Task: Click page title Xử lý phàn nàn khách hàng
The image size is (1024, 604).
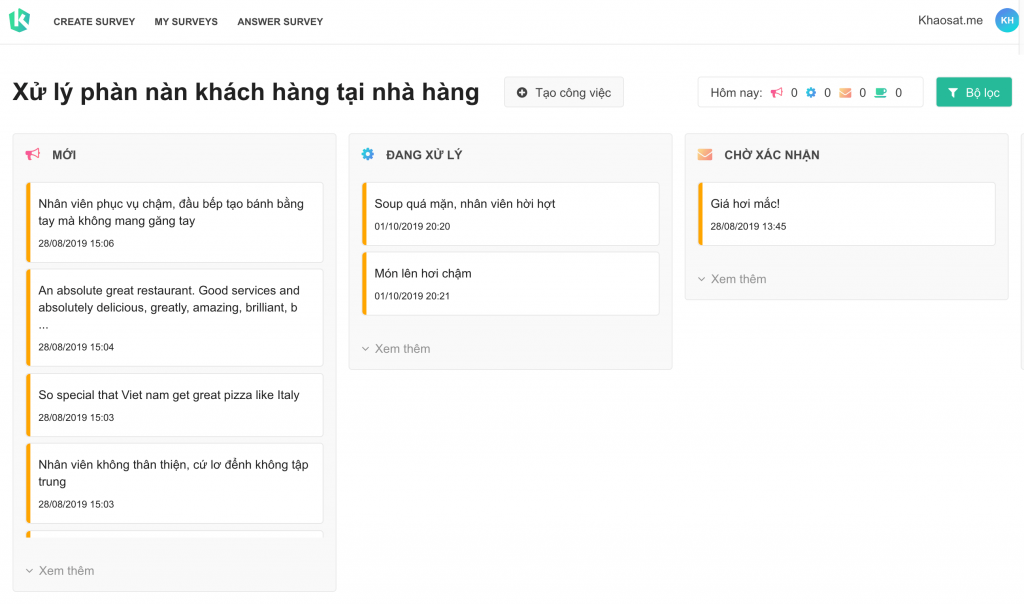Action: point(246,92)
